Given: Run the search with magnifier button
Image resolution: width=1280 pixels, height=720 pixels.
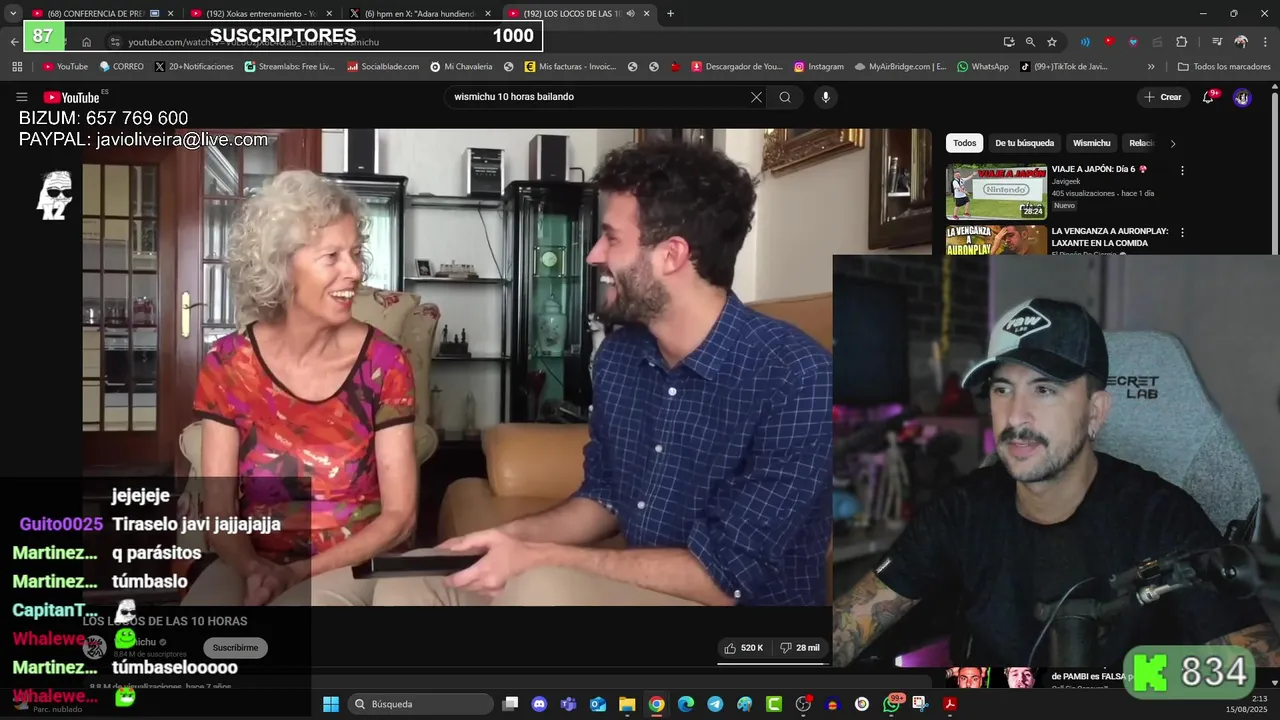Looking at the screenshot, I should coord(785,97).
